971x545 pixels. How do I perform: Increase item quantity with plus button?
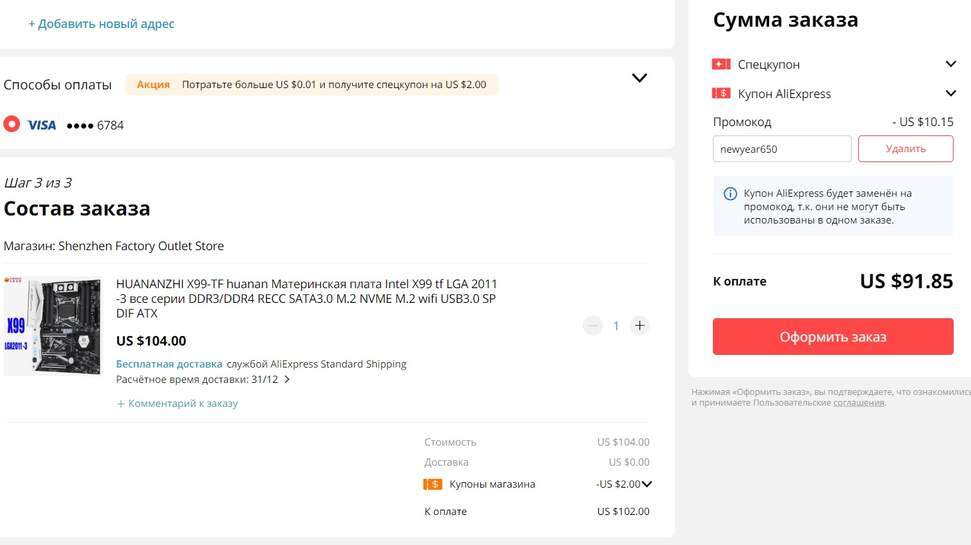point(640,325)
